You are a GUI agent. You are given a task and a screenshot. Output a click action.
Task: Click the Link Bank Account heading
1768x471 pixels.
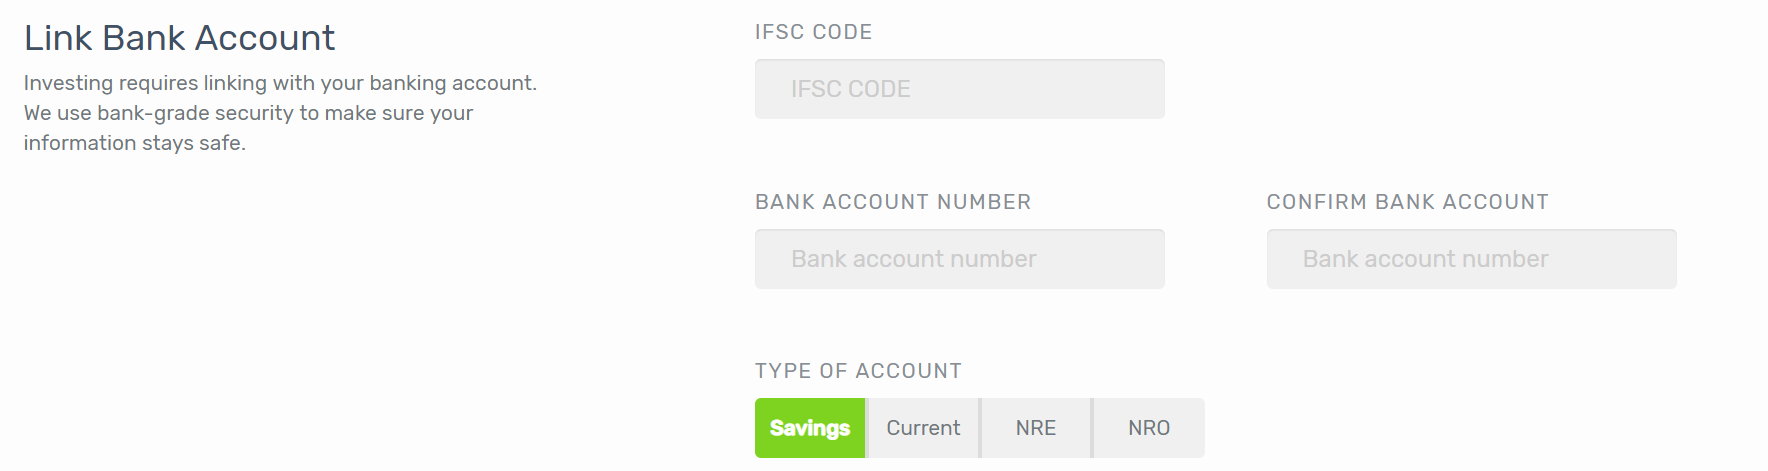tap(180, 38)
